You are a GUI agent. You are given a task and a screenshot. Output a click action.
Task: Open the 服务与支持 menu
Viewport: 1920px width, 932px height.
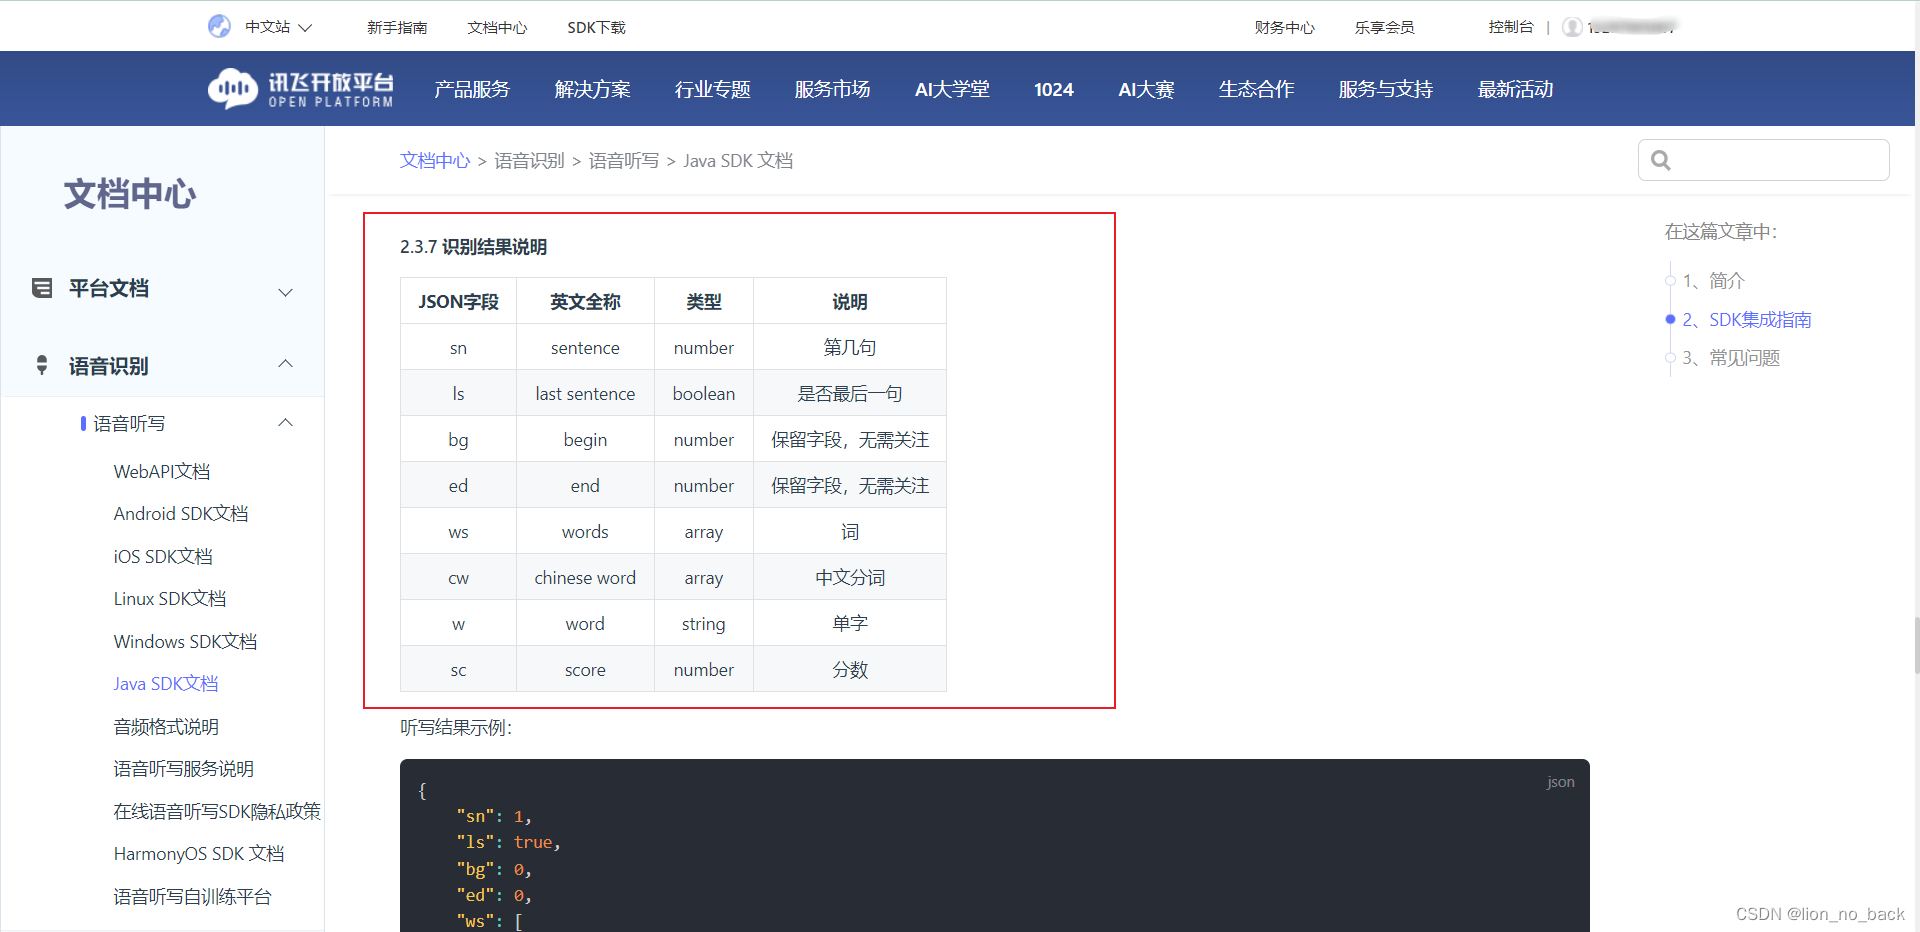1386,89
